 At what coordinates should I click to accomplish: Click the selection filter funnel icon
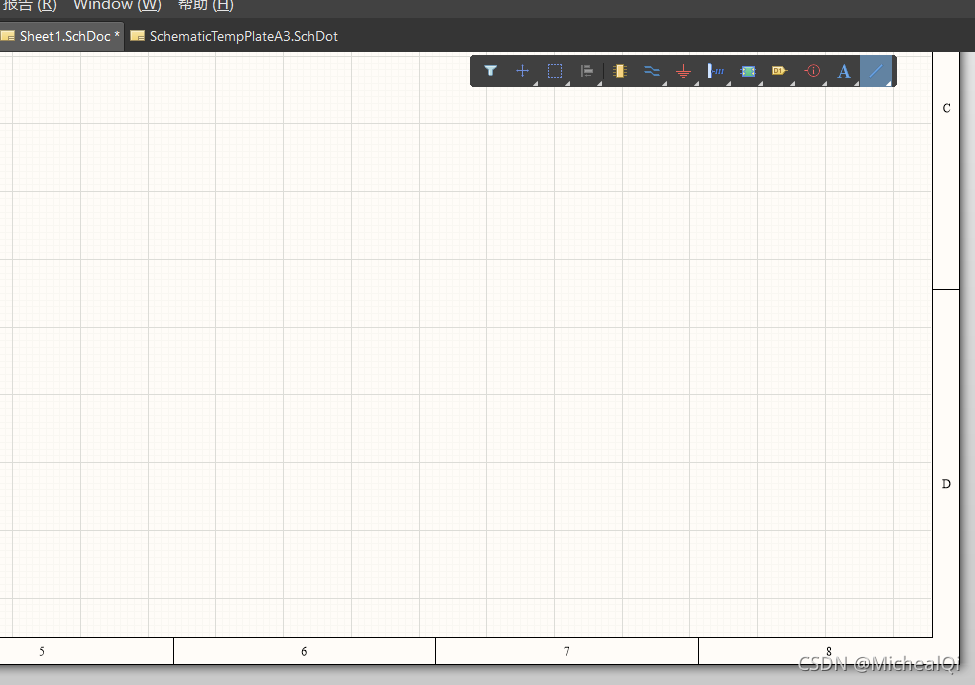point(490,71)
